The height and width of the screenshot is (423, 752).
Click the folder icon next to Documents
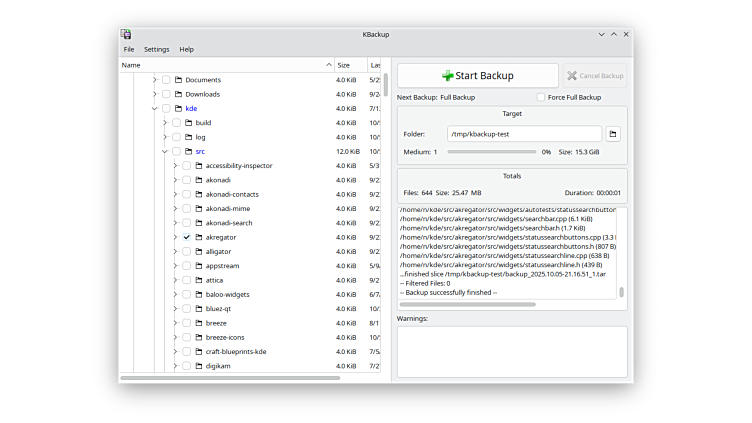179,80
